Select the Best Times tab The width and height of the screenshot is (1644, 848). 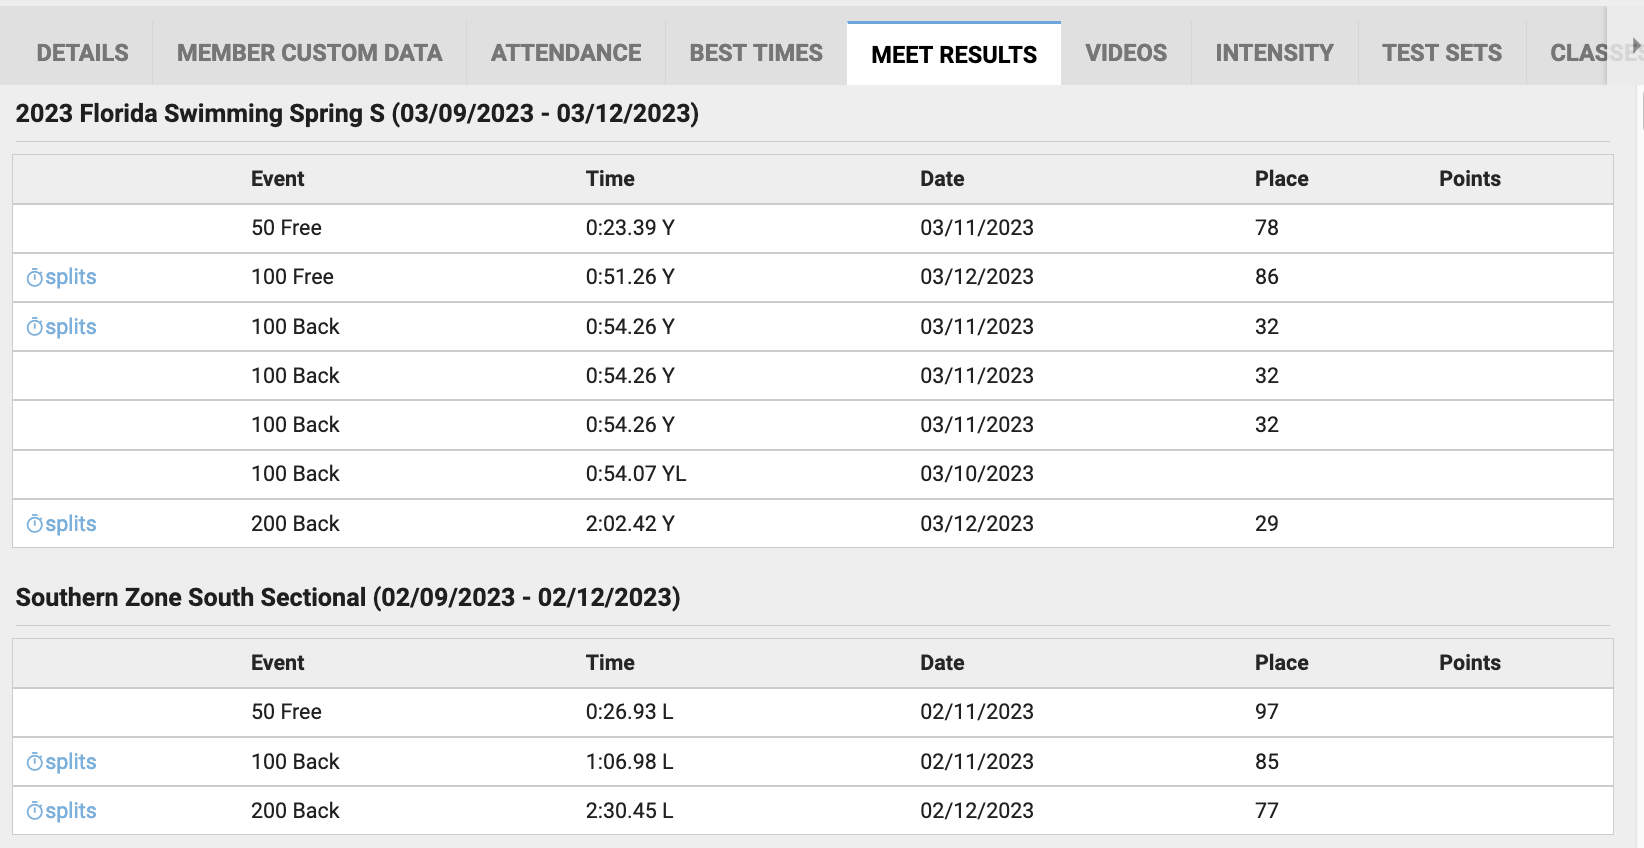pos(756,53)
